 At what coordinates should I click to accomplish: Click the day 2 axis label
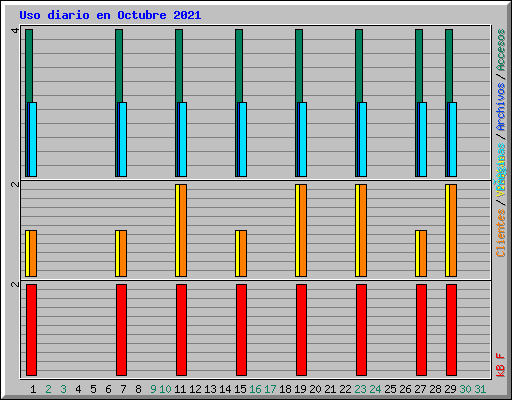click(x=48, y=389)
